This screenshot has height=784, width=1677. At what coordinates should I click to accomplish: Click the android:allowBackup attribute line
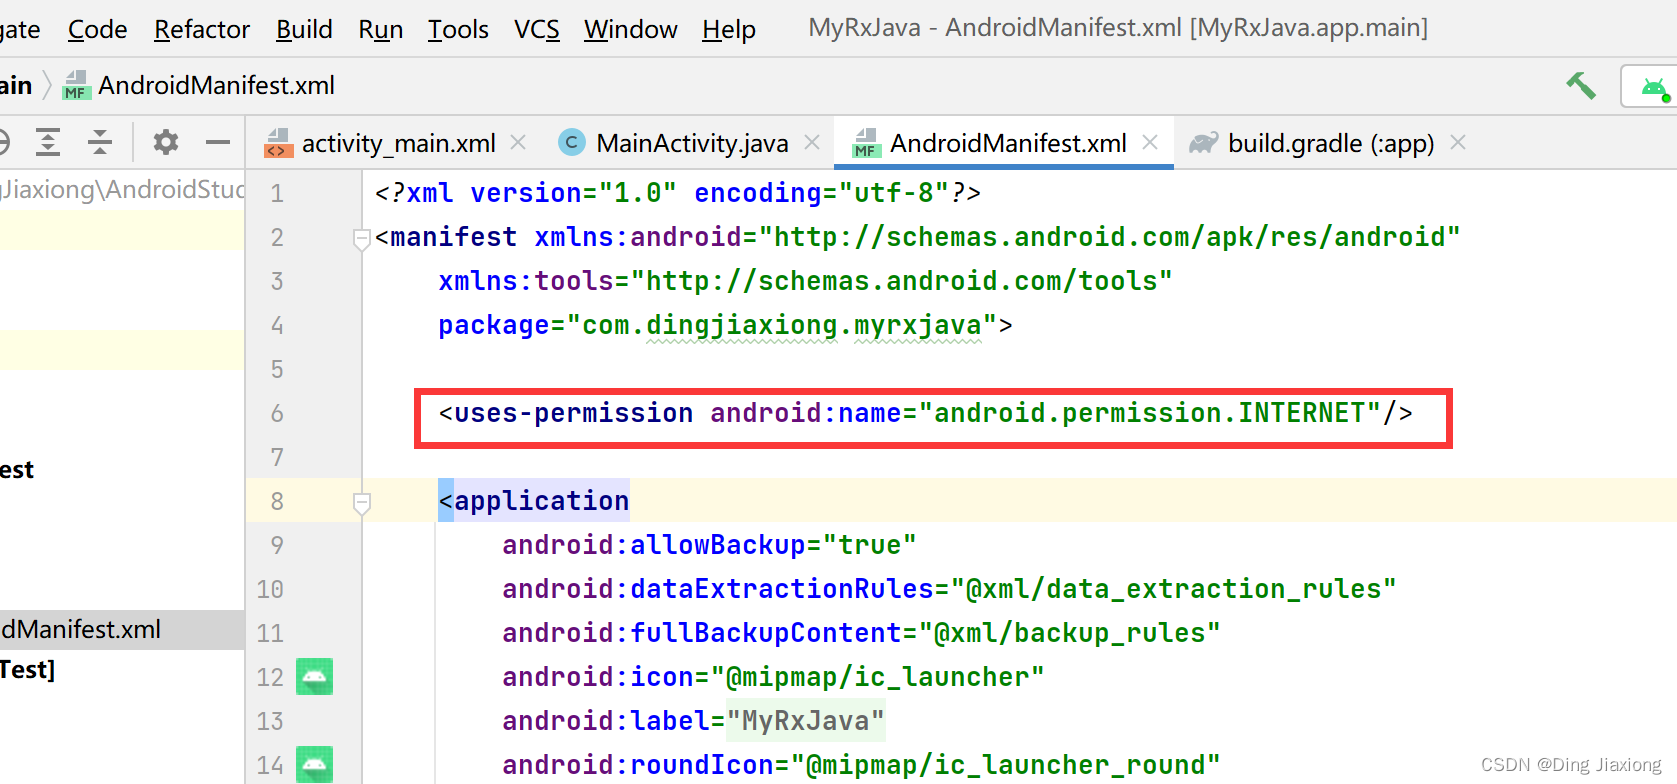click(709, 545)
